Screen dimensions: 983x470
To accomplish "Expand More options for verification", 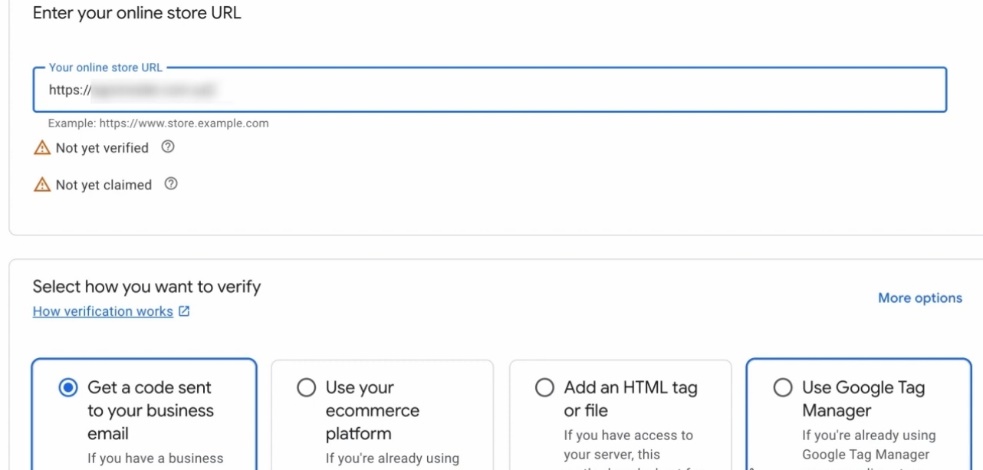I will click(919, 298).
